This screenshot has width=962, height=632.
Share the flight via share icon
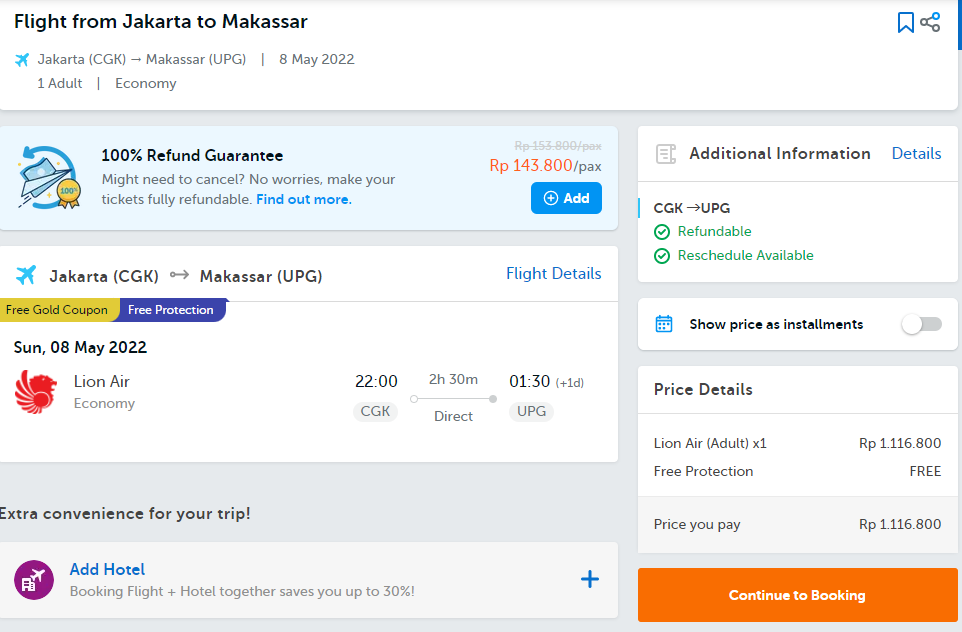click(929, 22)
